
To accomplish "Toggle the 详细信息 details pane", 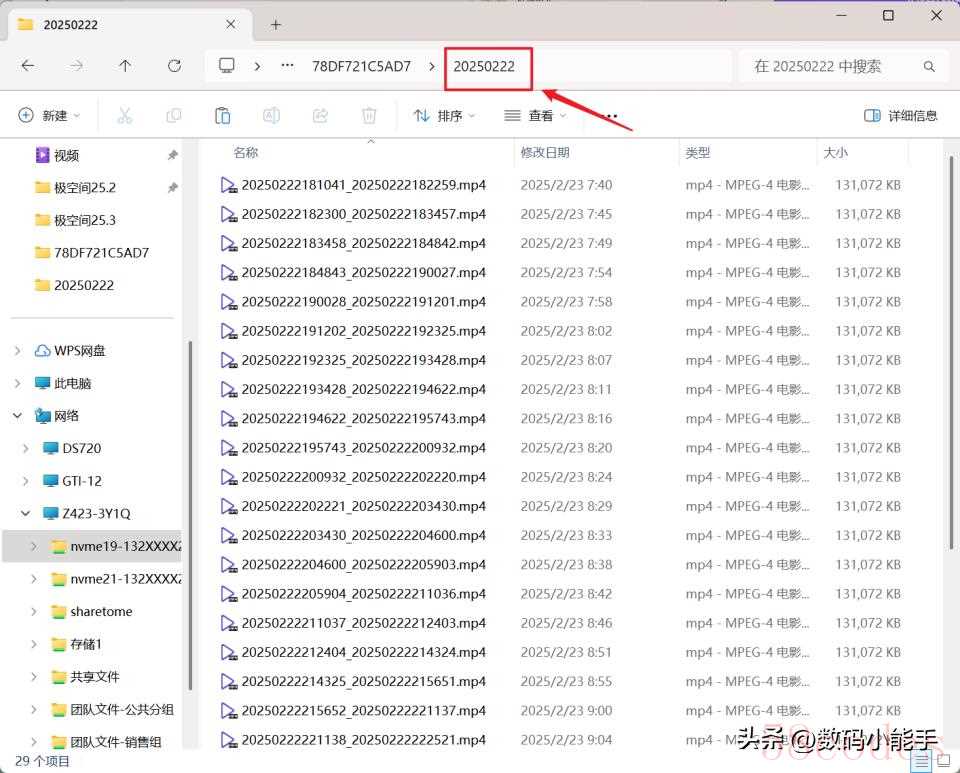I will (x=900, y=116).
